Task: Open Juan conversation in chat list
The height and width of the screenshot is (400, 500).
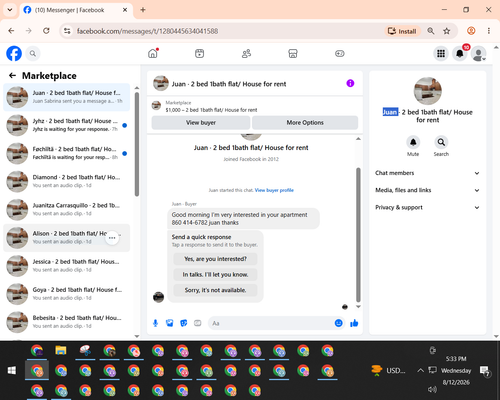Action: pyautogui.click(x=67, y=97)
